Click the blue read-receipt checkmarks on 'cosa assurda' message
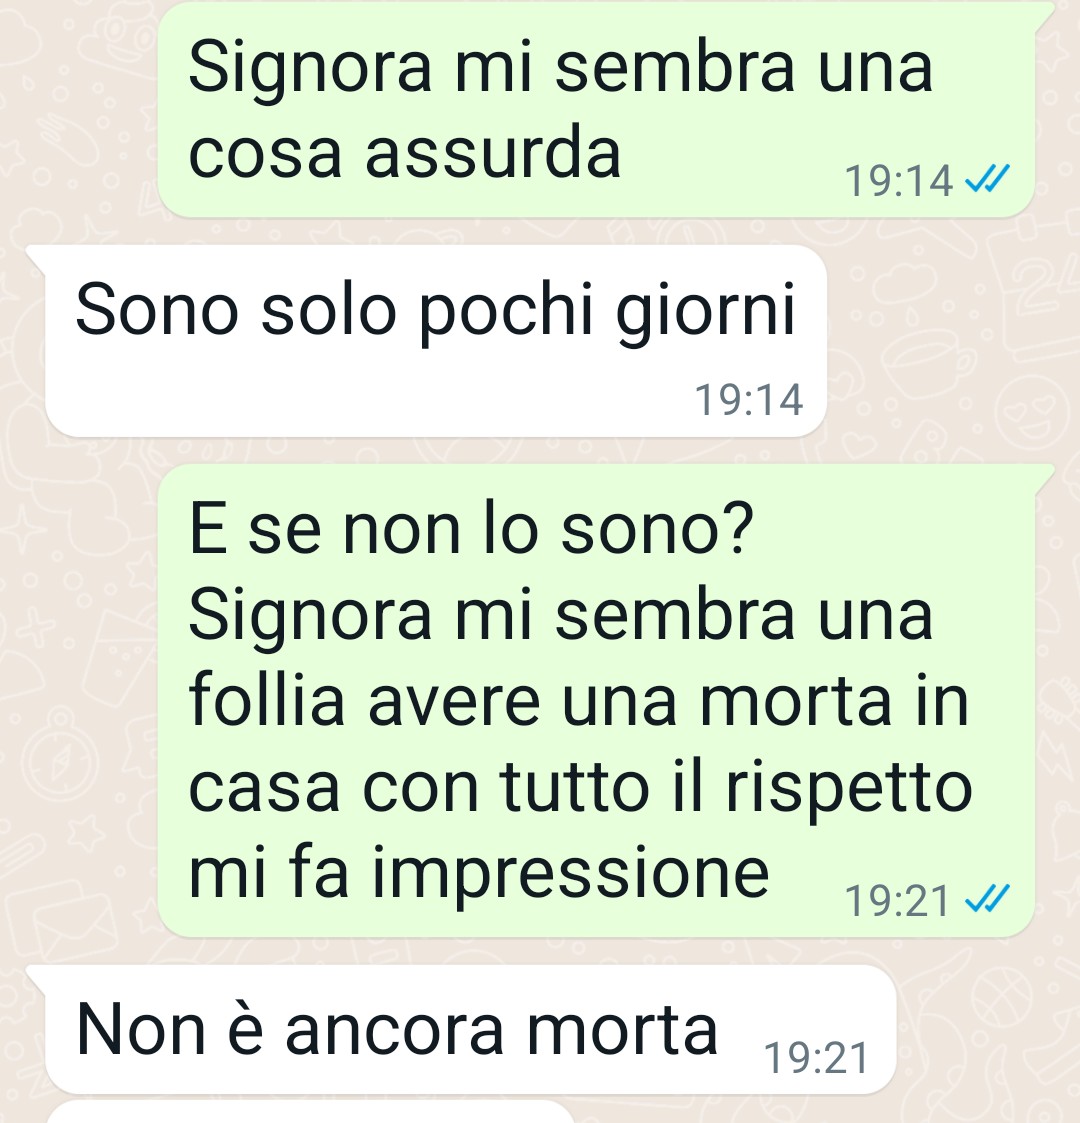1080x1123 pixels. coord(987,179)
